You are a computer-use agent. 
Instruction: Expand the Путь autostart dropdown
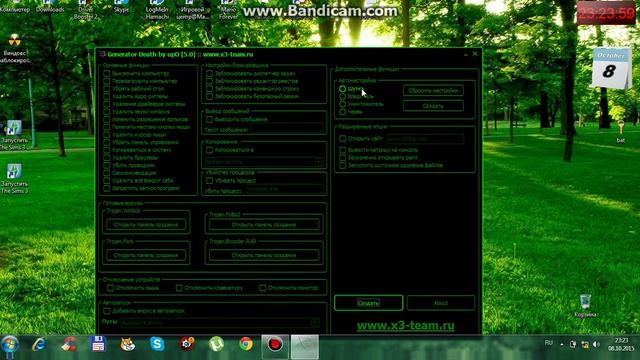[x=315, y=322]
